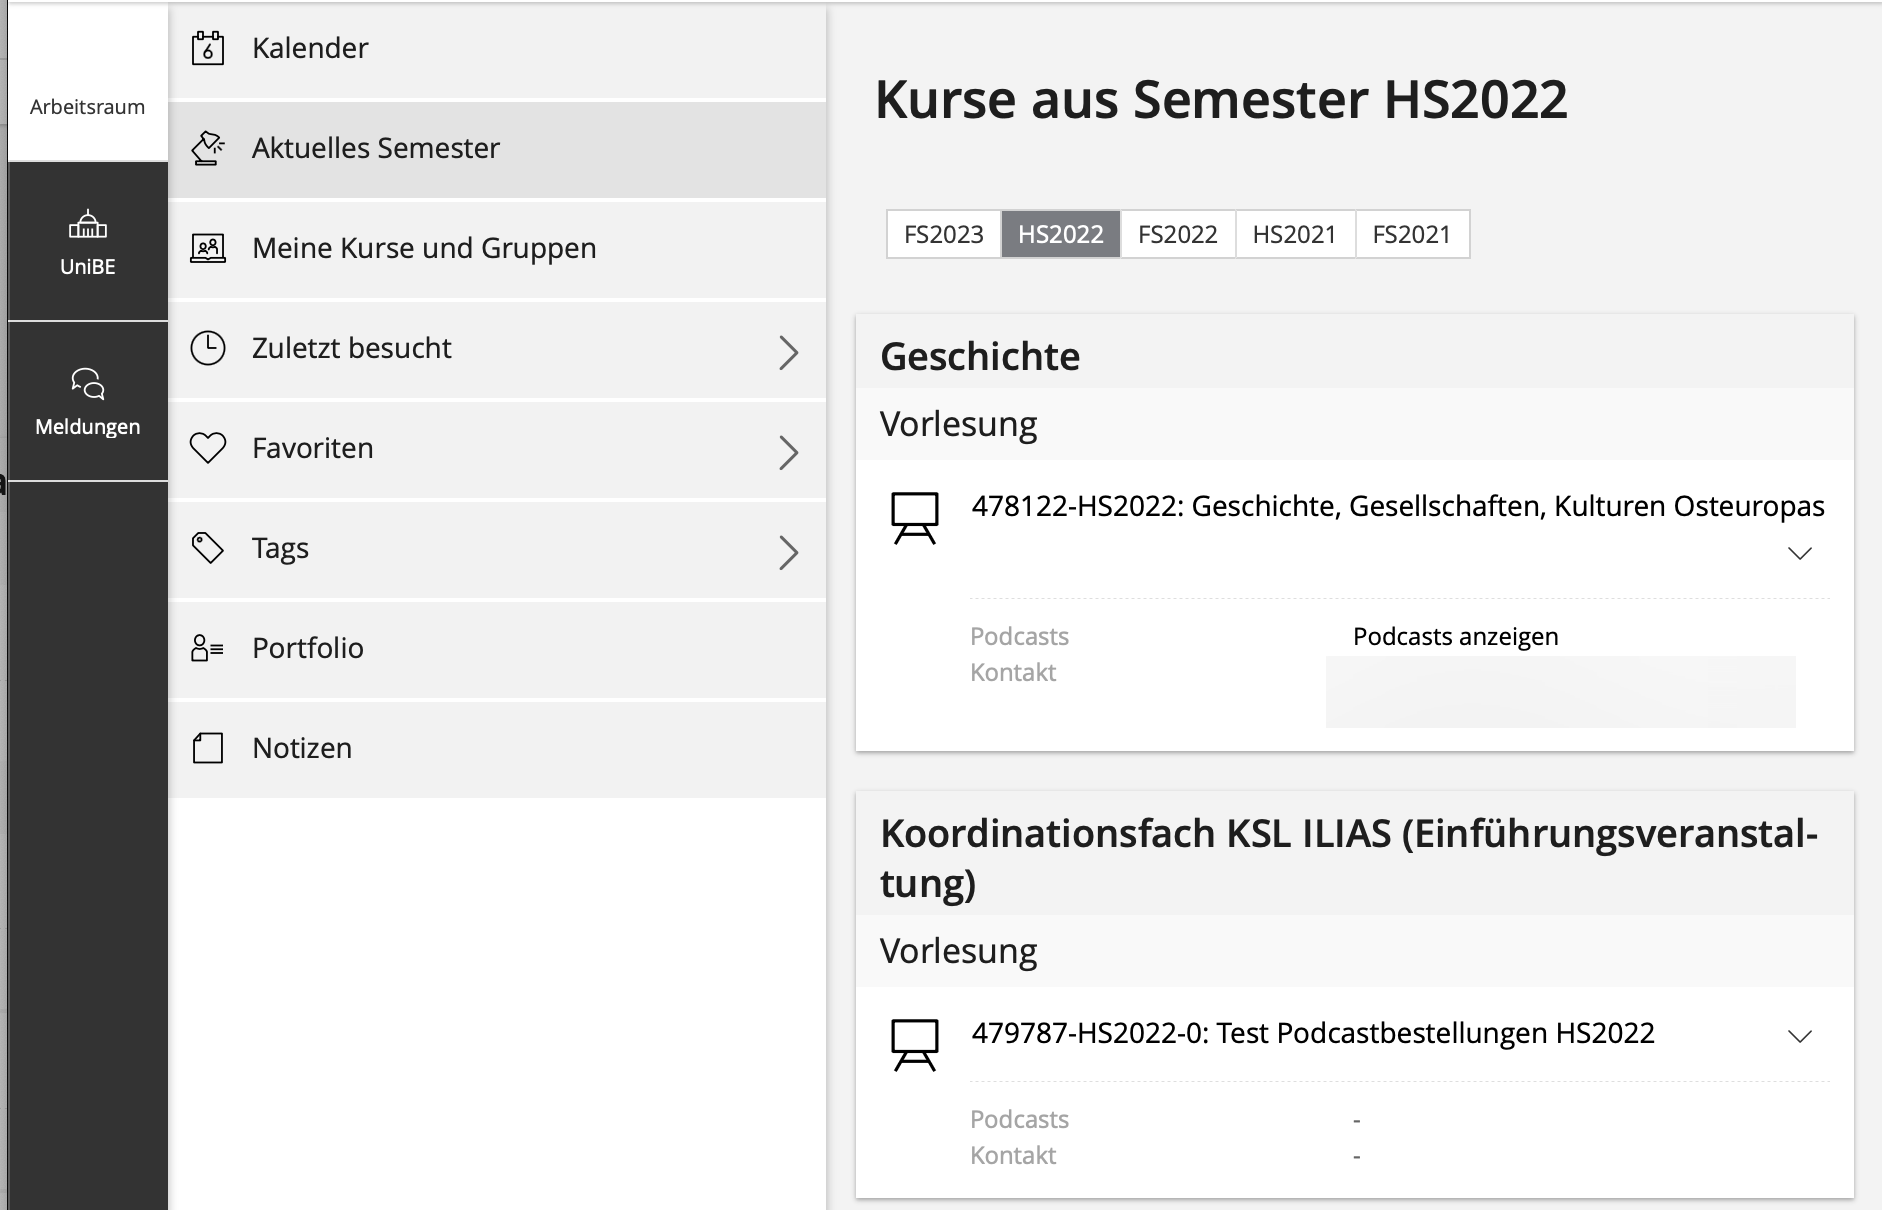This screenshot has height=1210, width=1882.
Task: Open dropdown for Test Podcastbestellungen course
Action: click(1799, 1036)
